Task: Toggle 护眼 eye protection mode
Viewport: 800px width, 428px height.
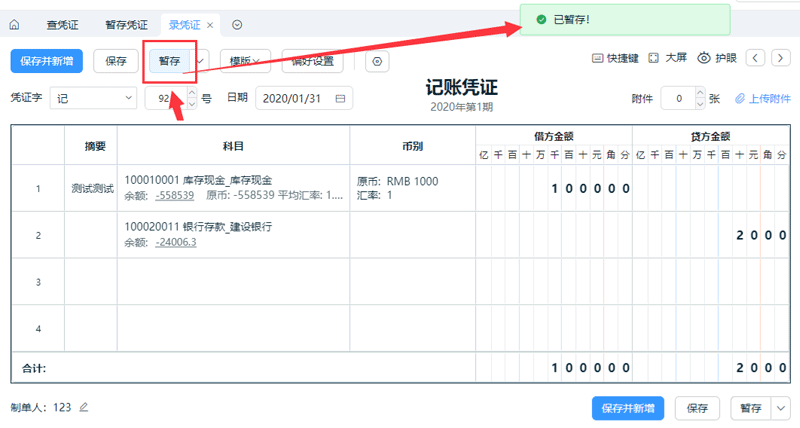Action: coord(717,58)
